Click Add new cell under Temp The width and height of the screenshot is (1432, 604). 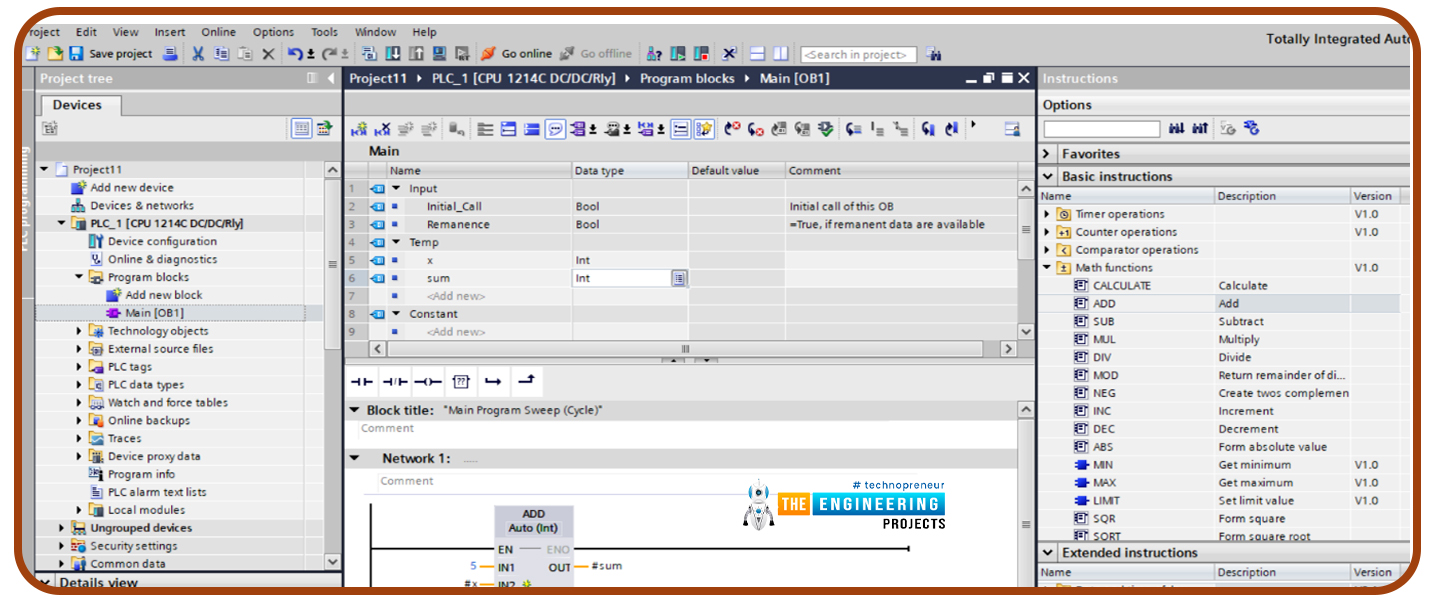pos(455,296)
